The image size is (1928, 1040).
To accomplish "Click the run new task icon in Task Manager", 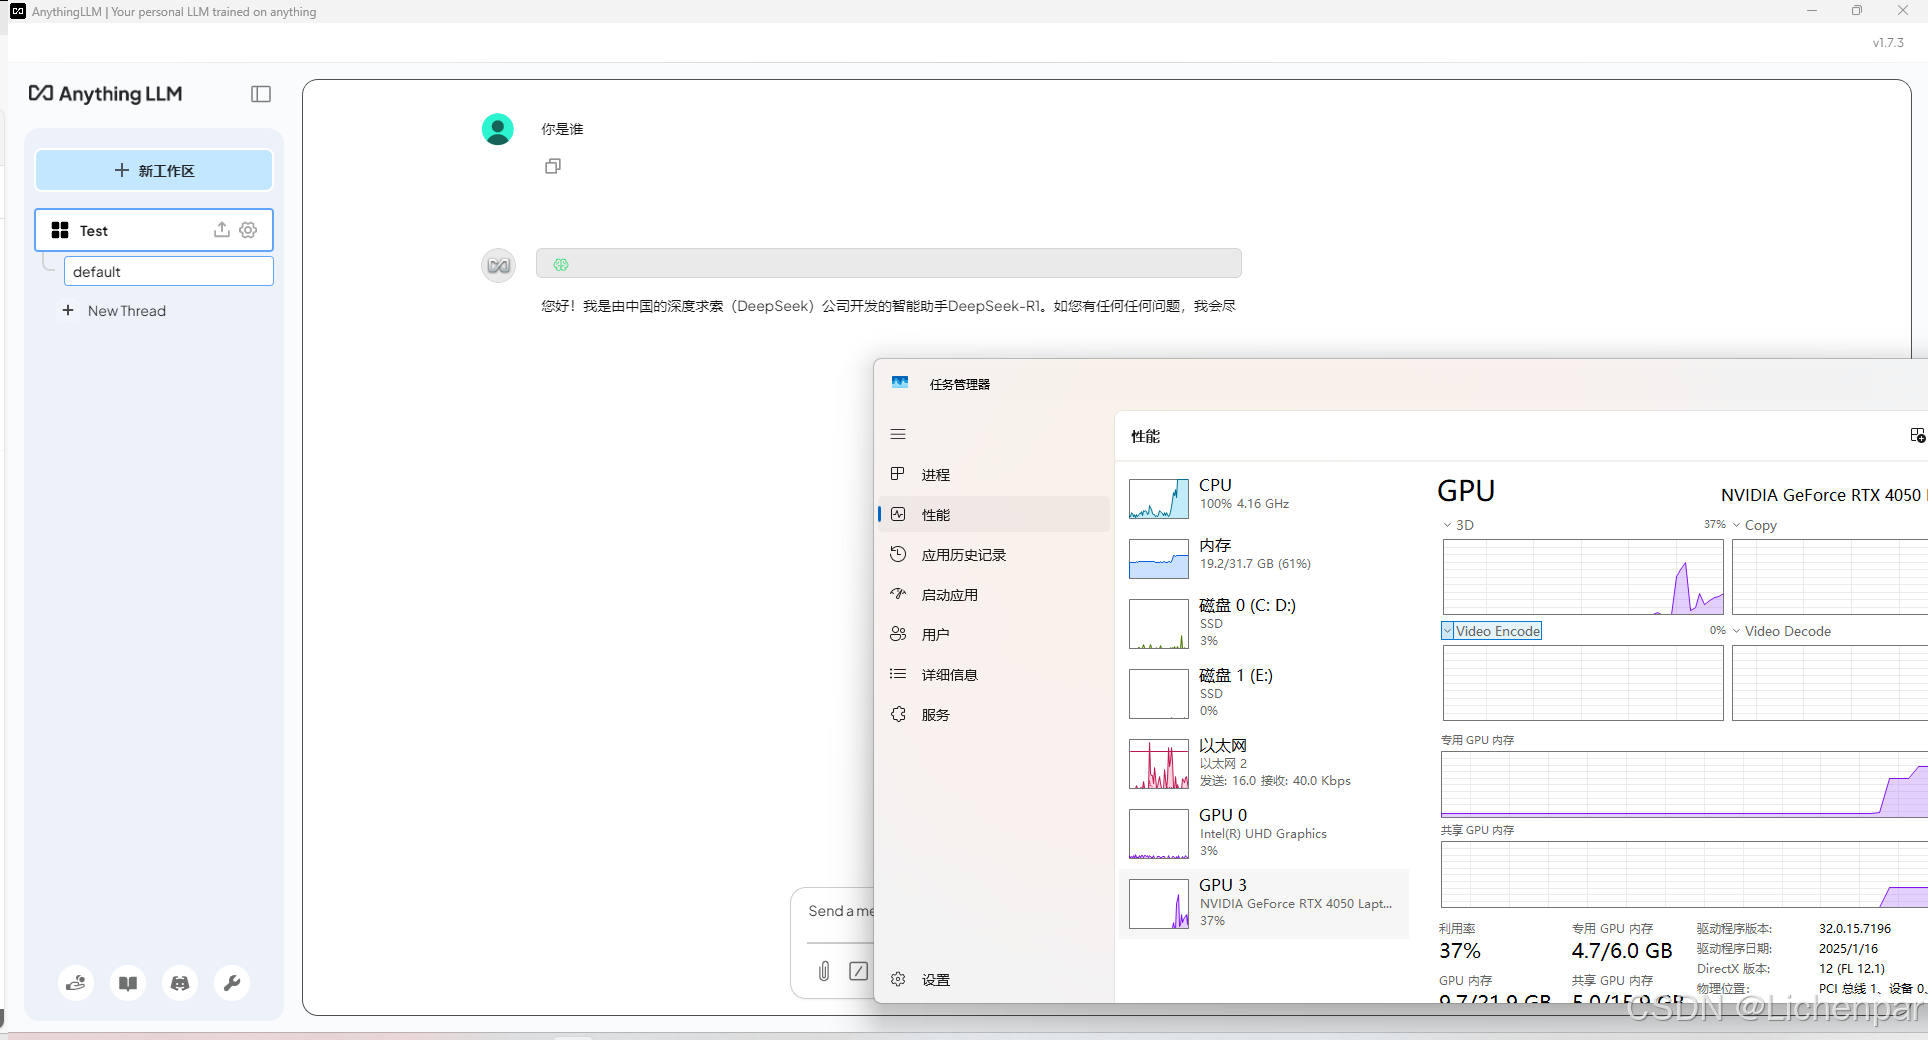I will point(1917,435).
